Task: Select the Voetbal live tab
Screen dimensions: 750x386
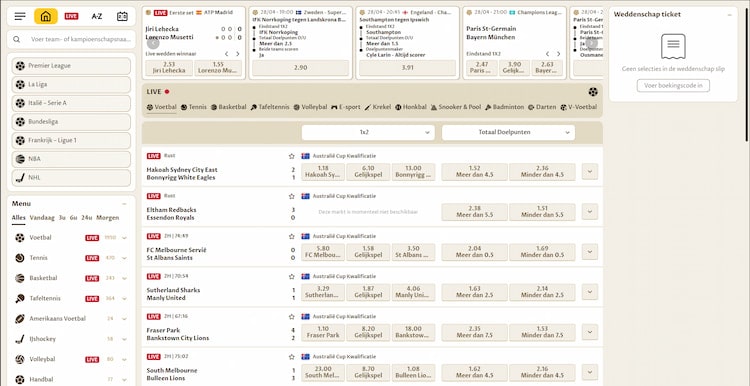Action: coord(162,107)
